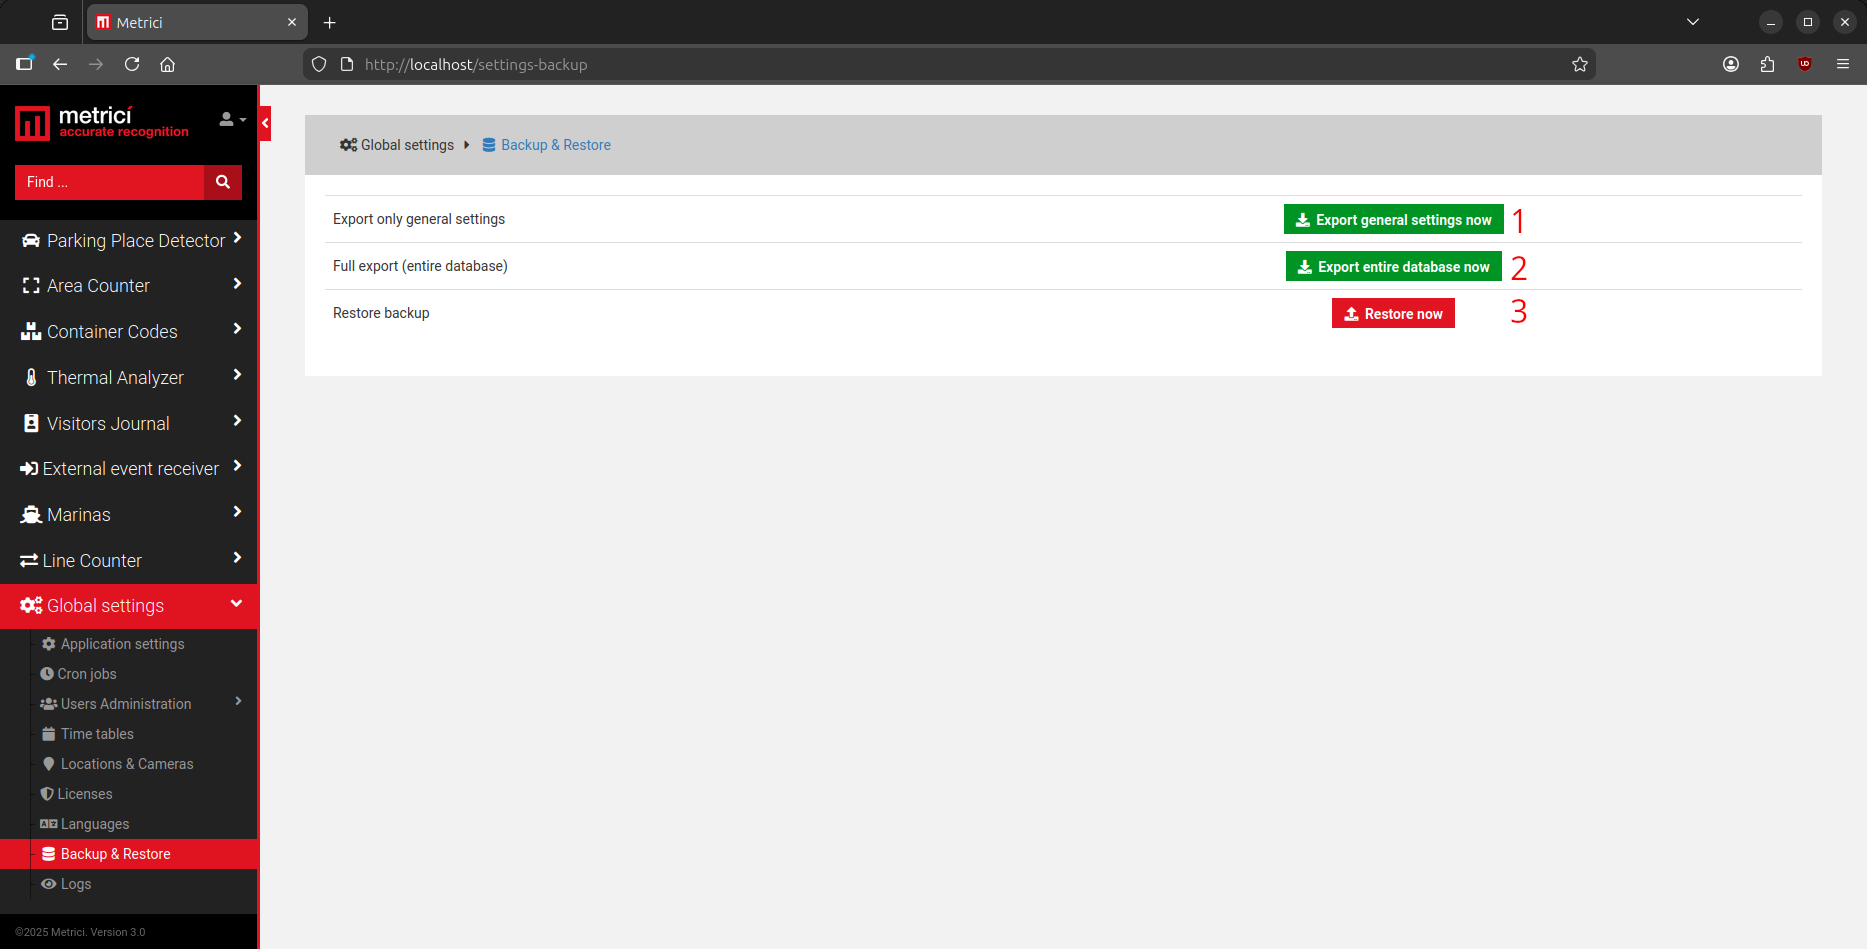Close the Metrici browser tab

click(x=292, y=22)
